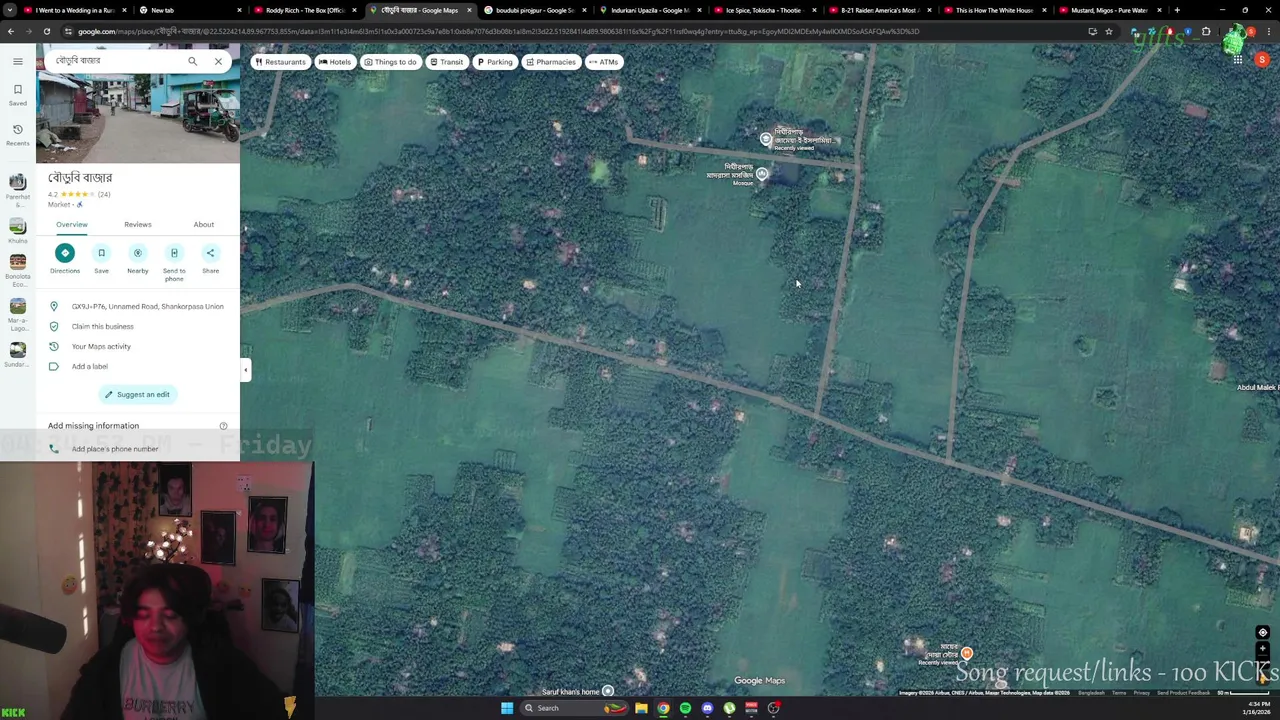Switch to the boudubi pirojpur Google tab
The image size is (1280, 720).
coord(535,10)
